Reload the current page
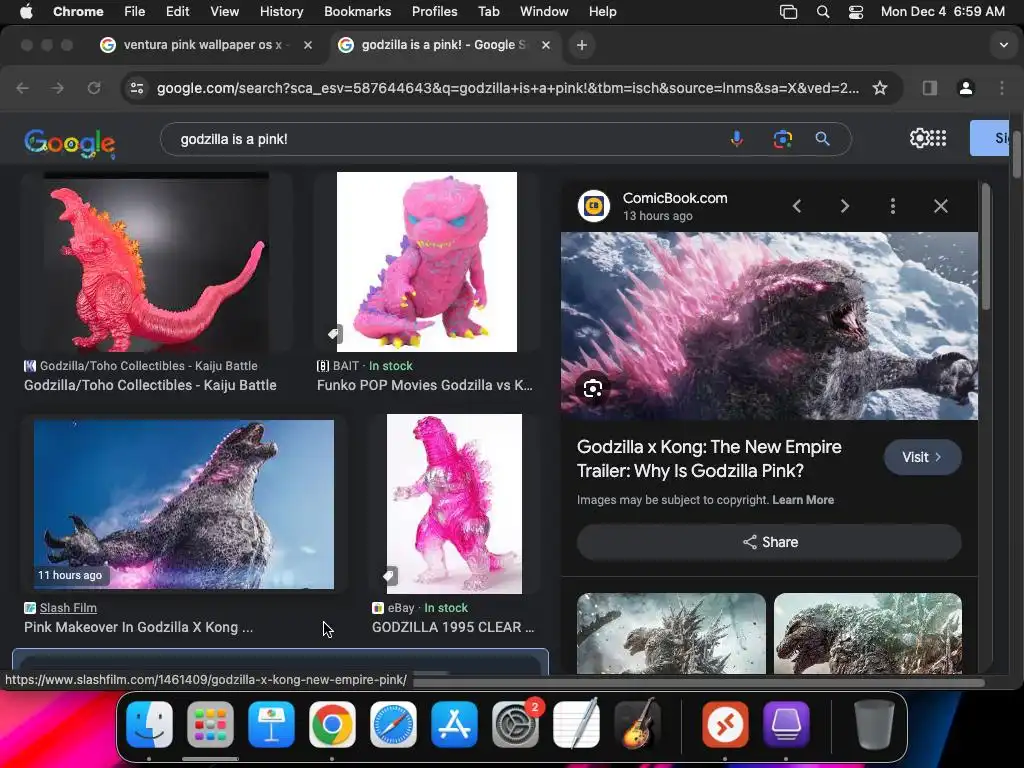Viewport: 1024px width, 768px height. 94,88
